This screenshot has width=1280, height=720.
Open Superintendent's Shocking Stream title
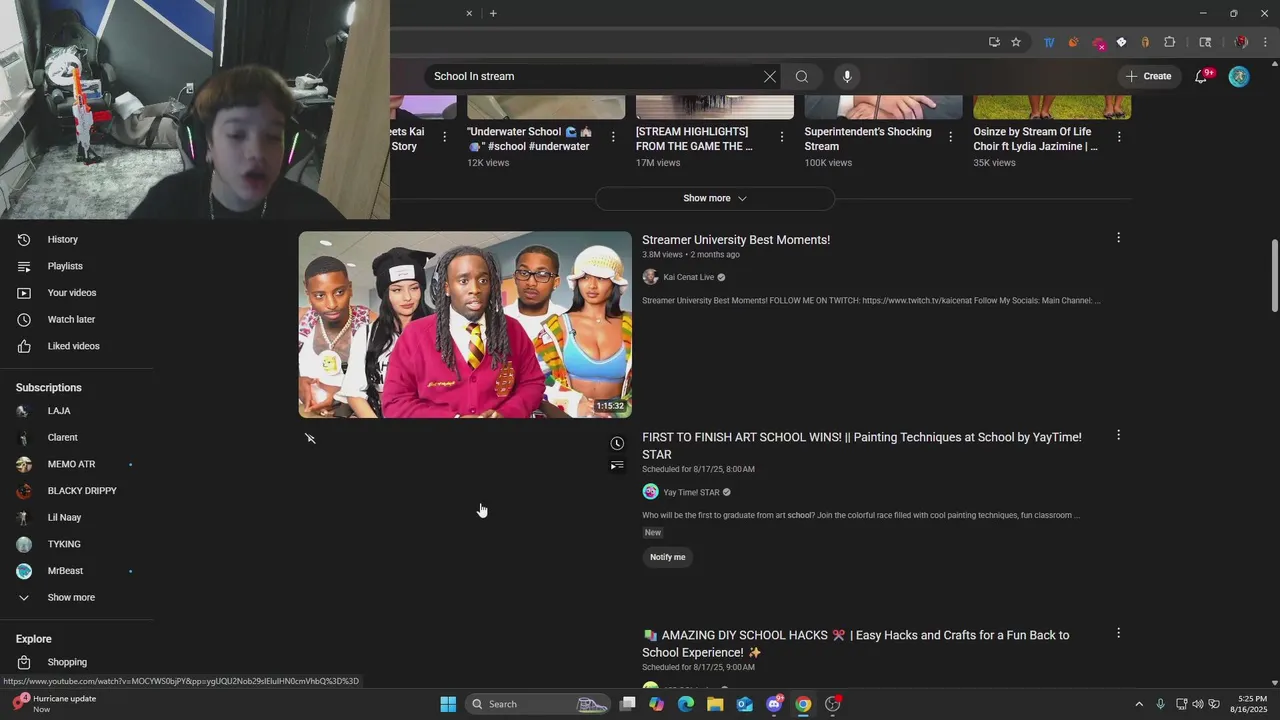(x=868, y=139)
